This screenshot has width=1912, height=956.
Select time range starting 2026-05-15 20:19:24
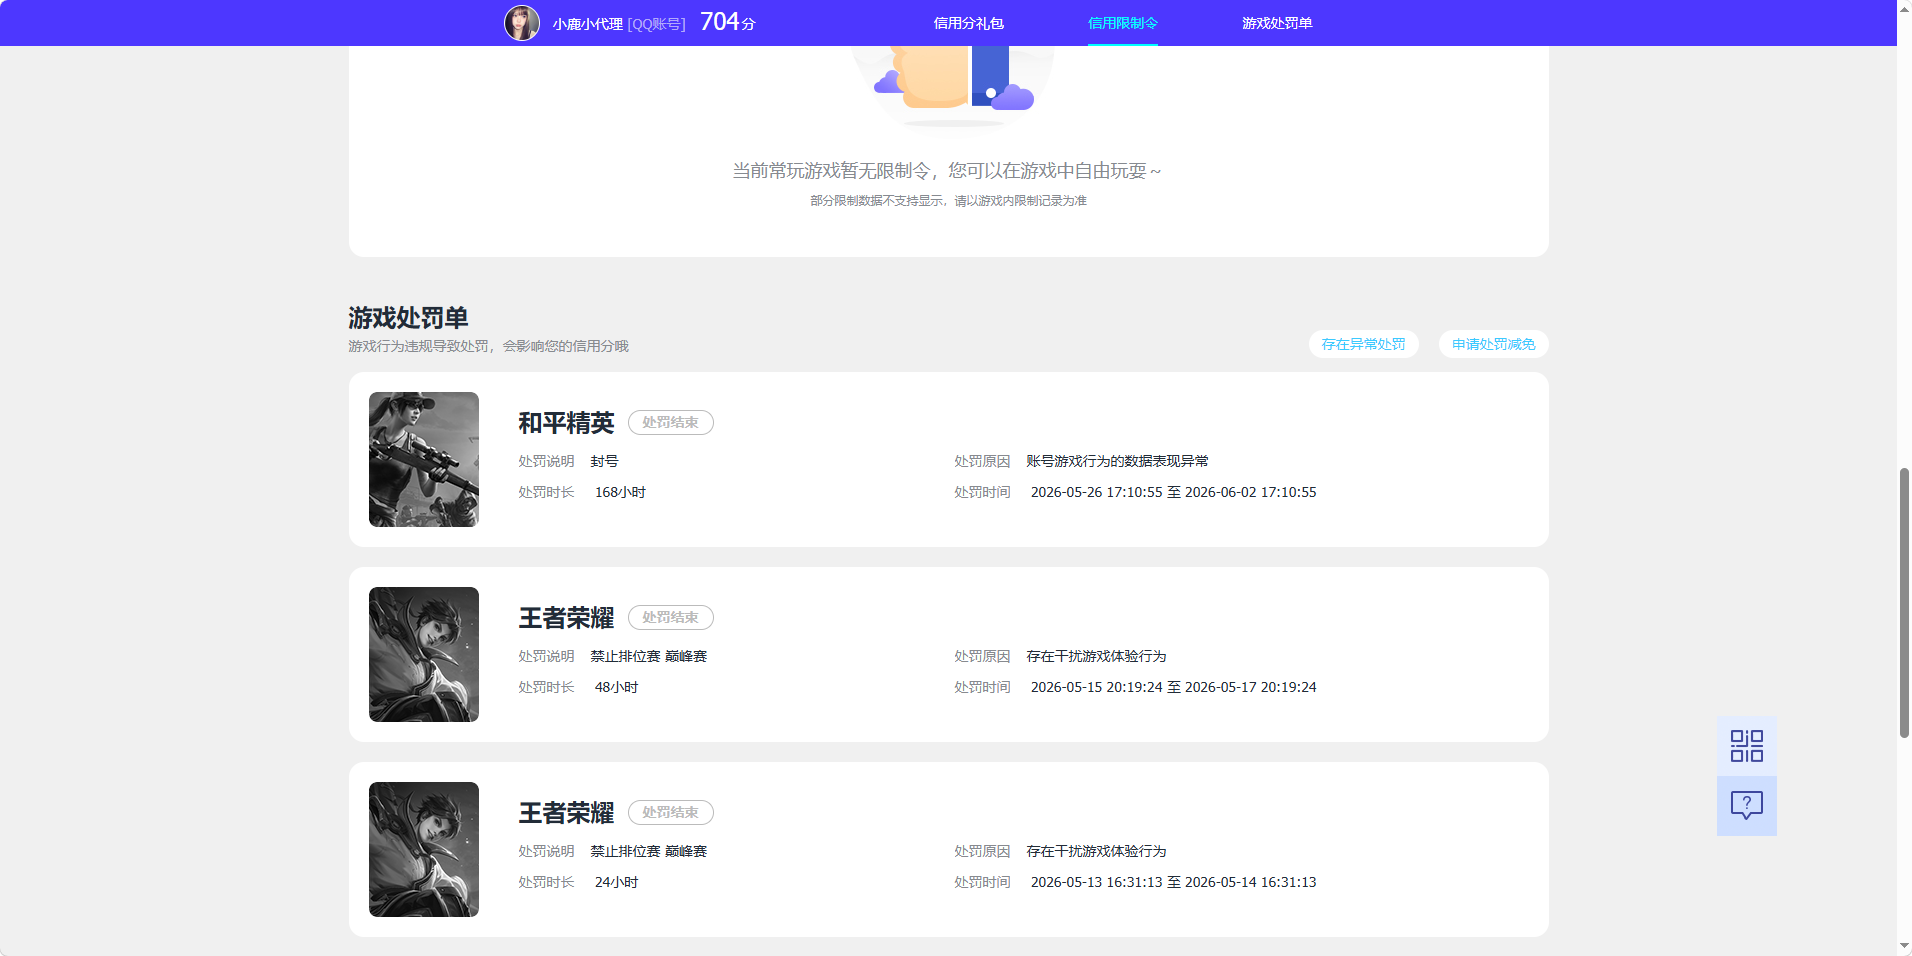pos(1173,687)
